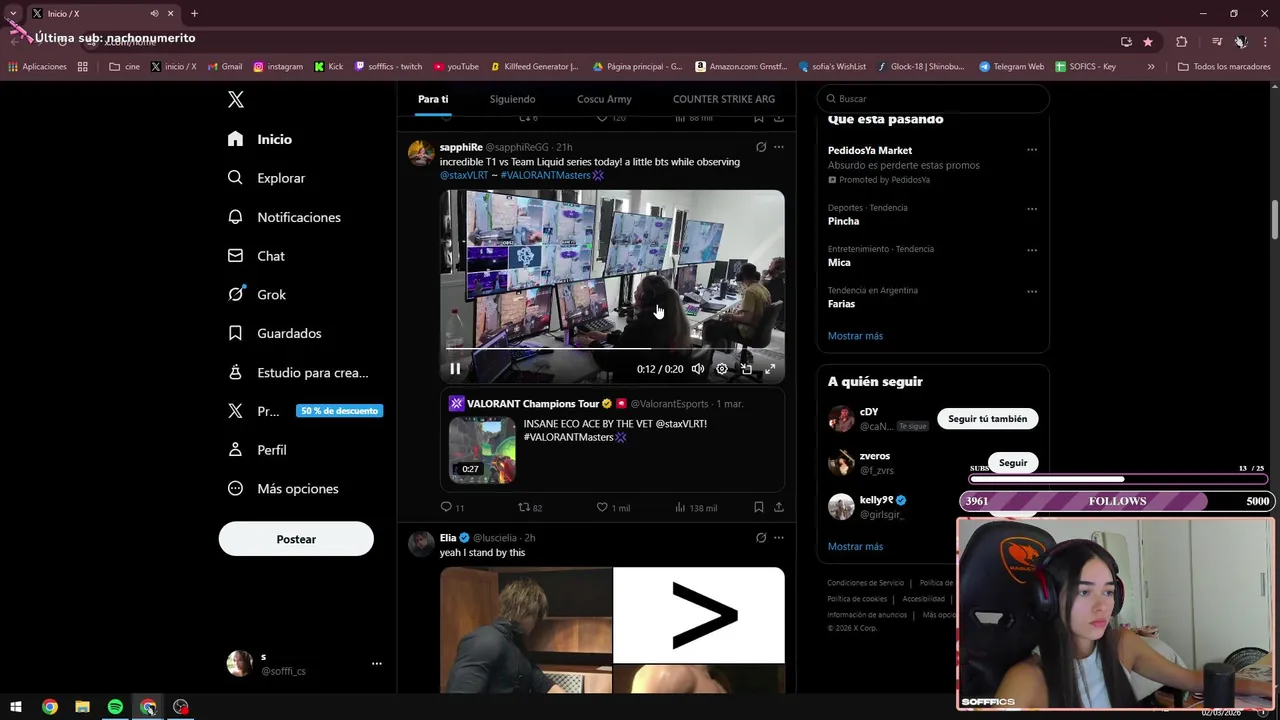Switch to the Siguiendo tab

pyautogui.click(x=512, y=99)
